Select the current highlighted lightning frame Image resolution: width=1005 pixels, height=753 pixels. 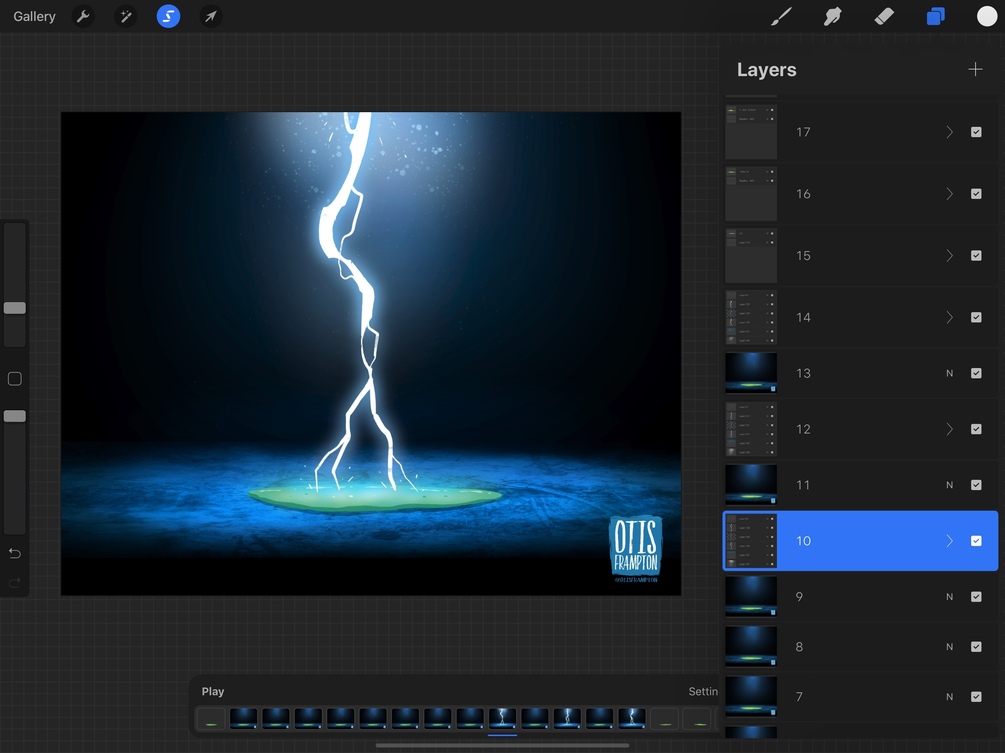coord(502,718)
